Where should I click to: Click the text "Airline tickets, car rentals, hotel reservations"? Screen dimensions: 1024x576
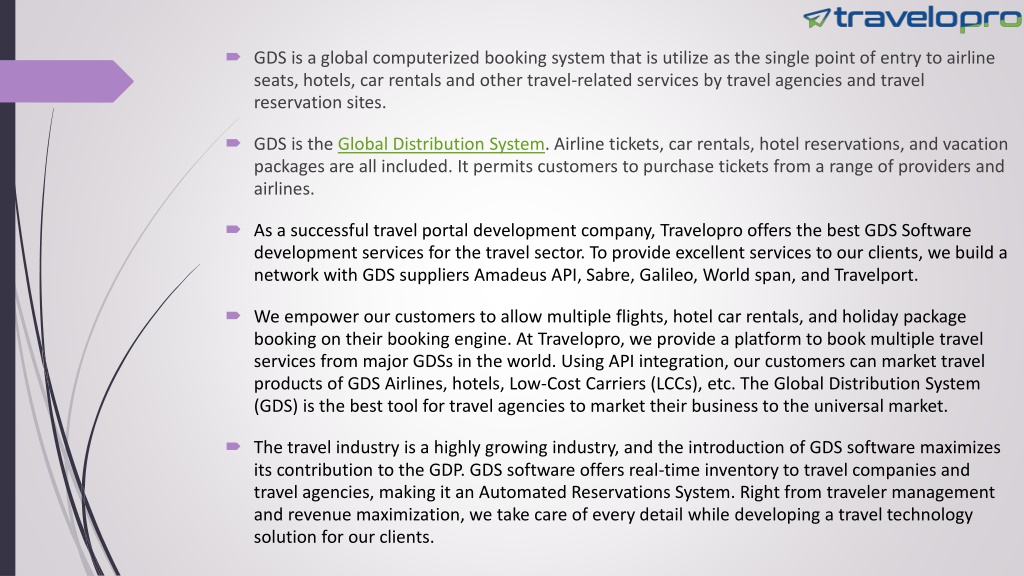pyautogui.click(x=726, y=144)
